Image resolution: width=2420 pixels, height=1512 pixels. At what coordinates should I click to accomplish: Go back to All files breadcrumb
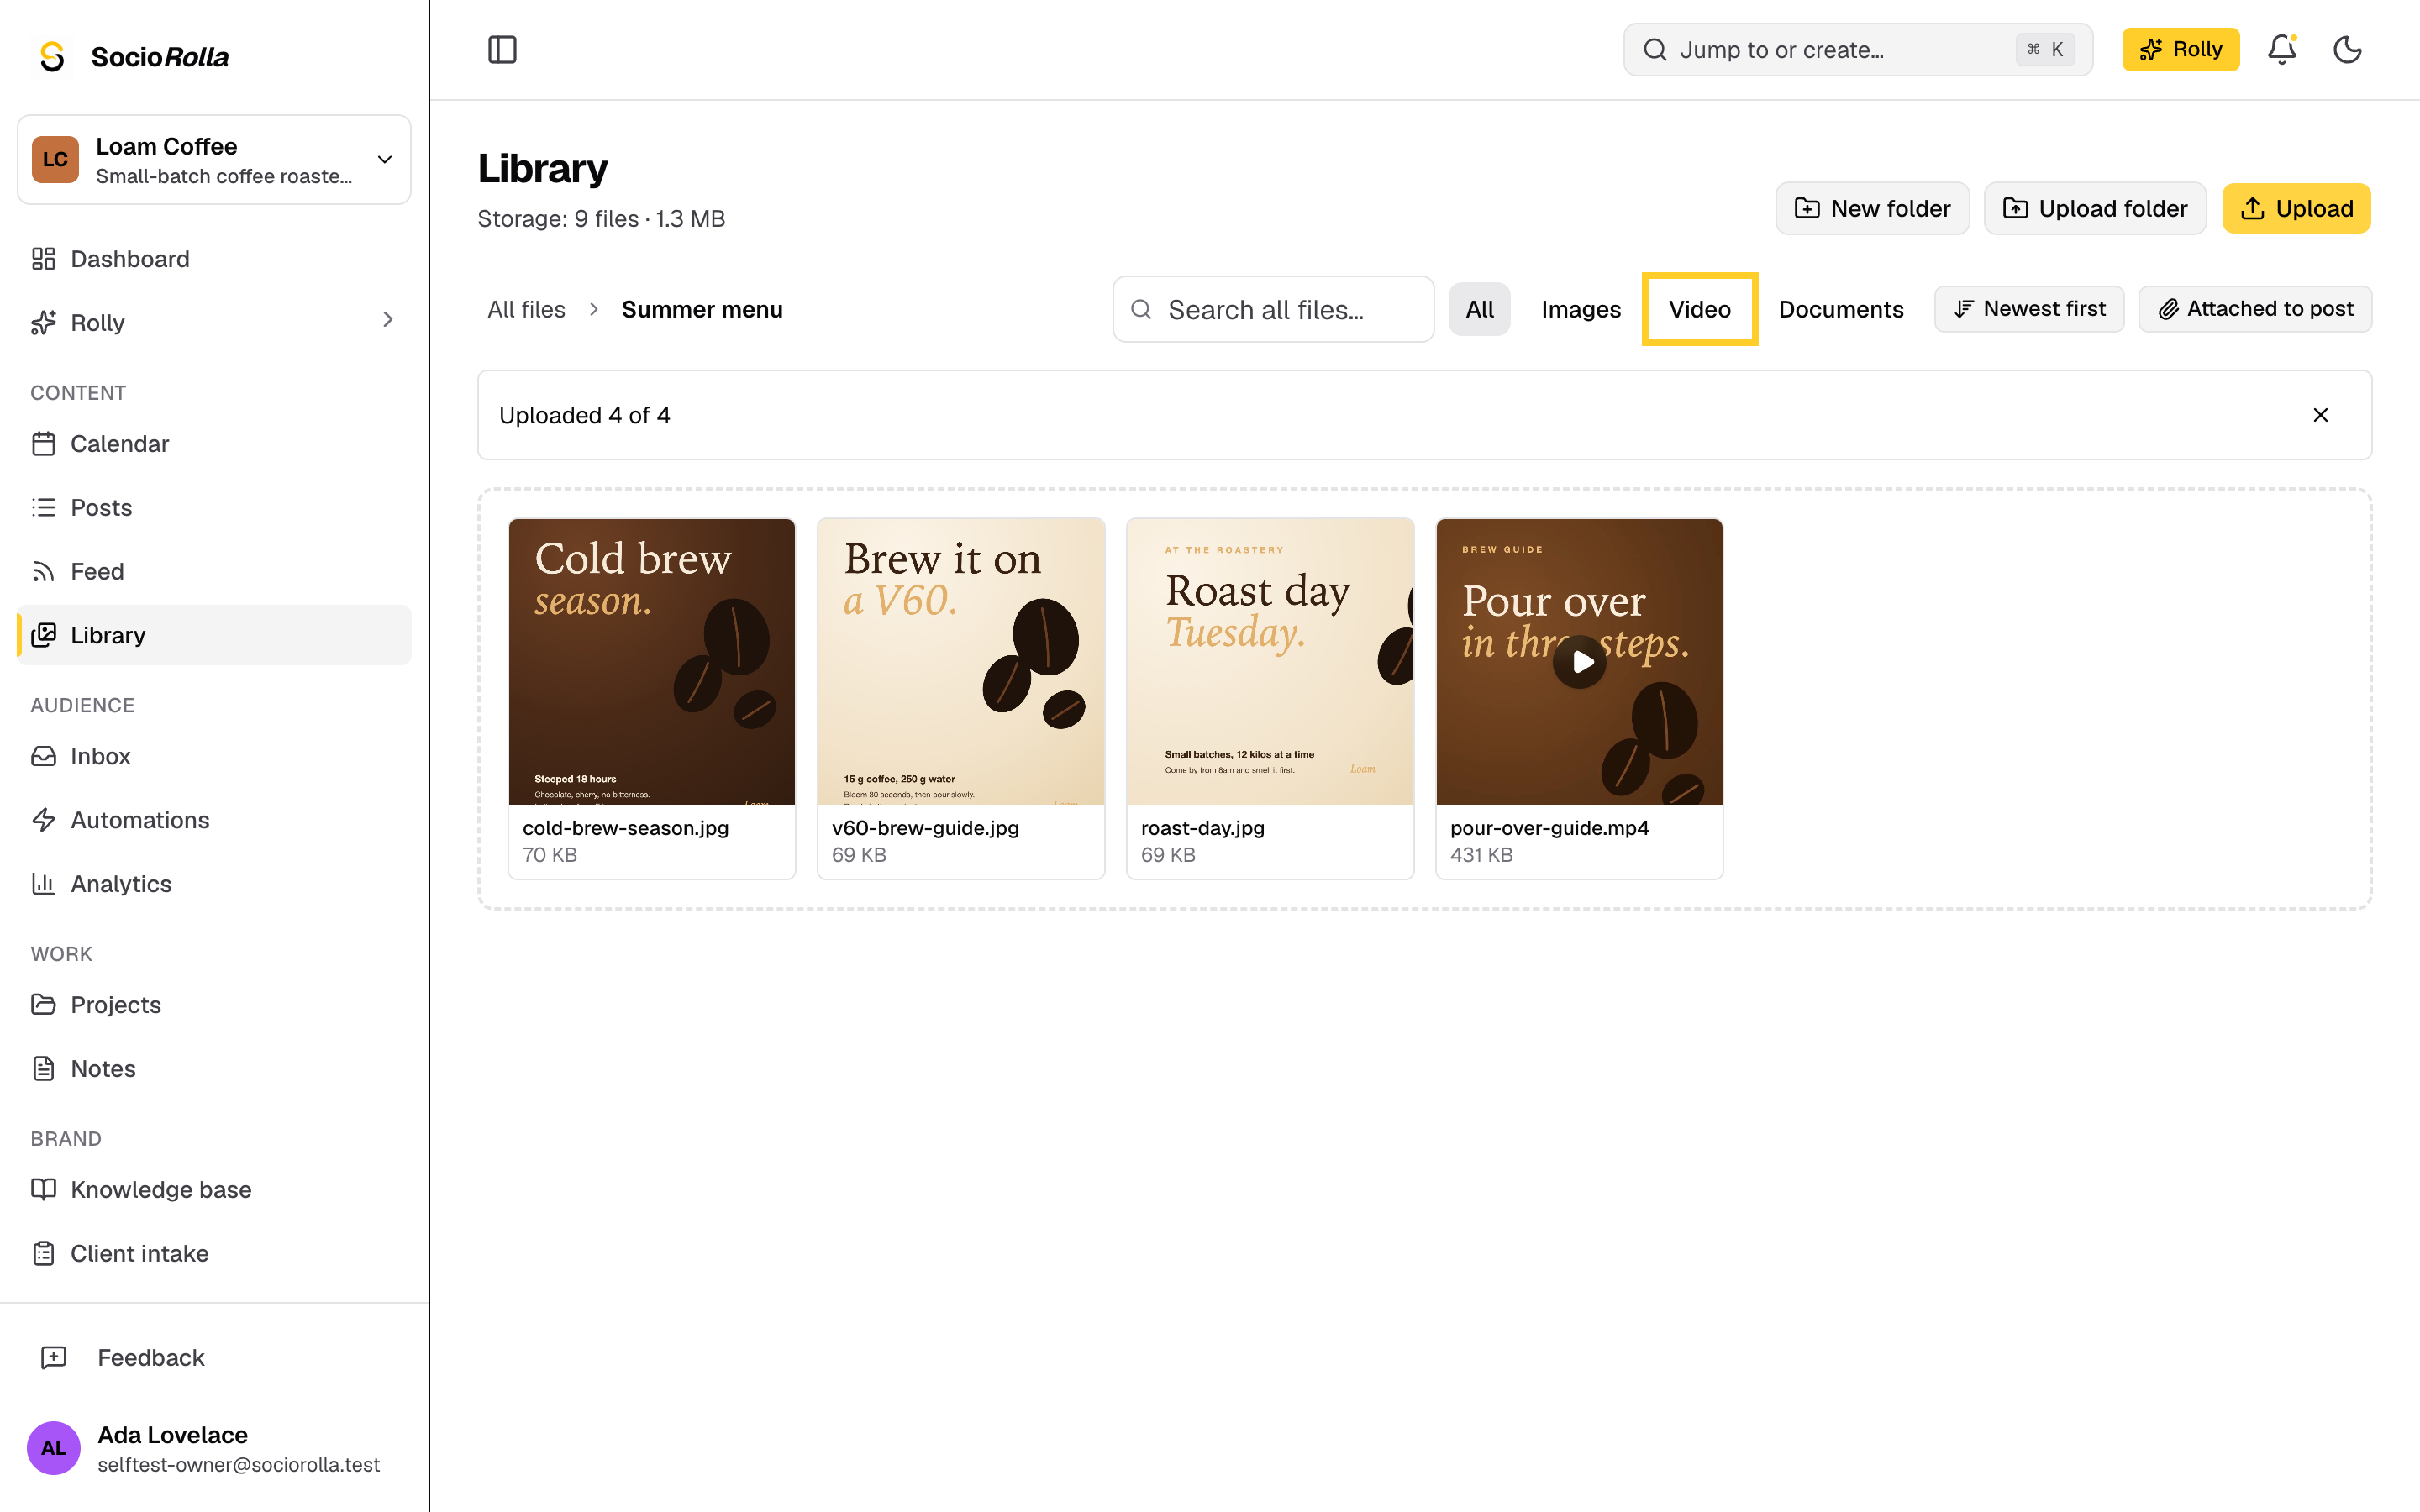point(526,309)
